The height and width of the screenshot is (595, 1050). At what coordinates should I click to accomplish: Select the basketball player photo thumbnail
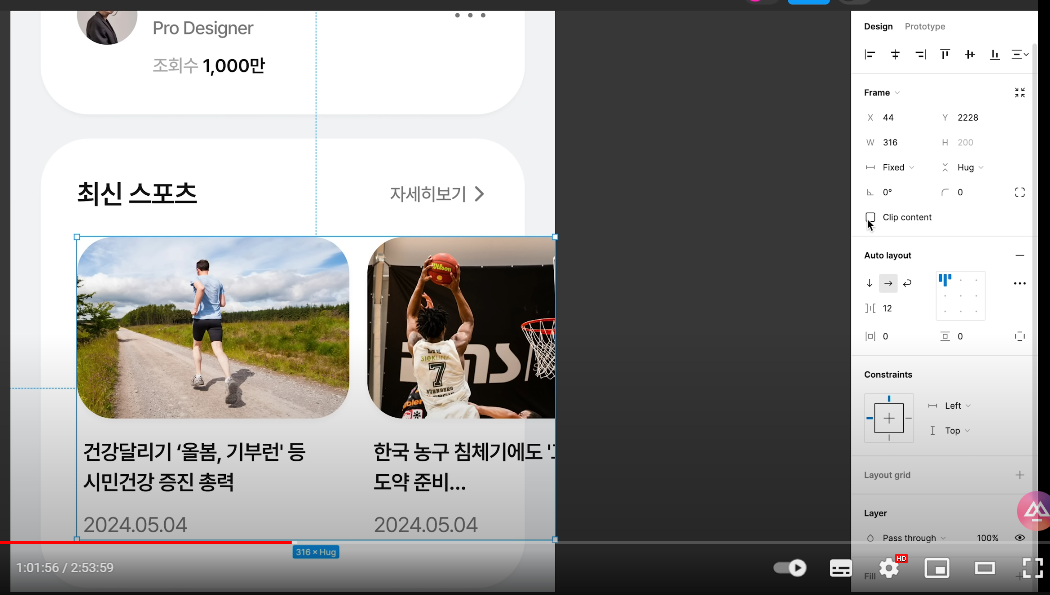461,328
